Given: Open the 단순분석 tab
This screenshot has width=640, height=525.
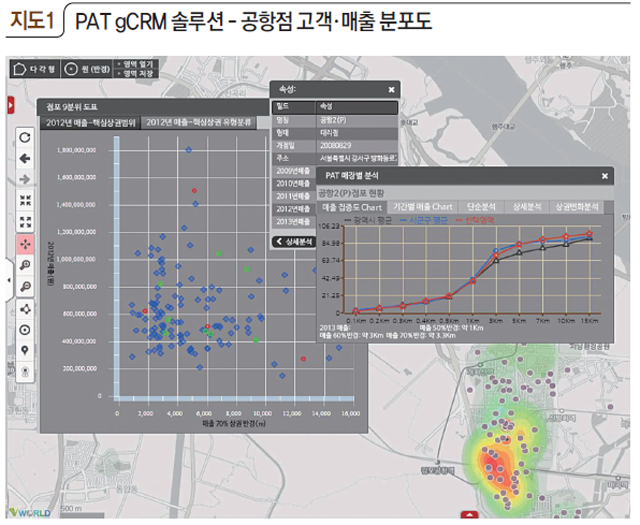Looking at the screenshot, I should pos(481,207).
